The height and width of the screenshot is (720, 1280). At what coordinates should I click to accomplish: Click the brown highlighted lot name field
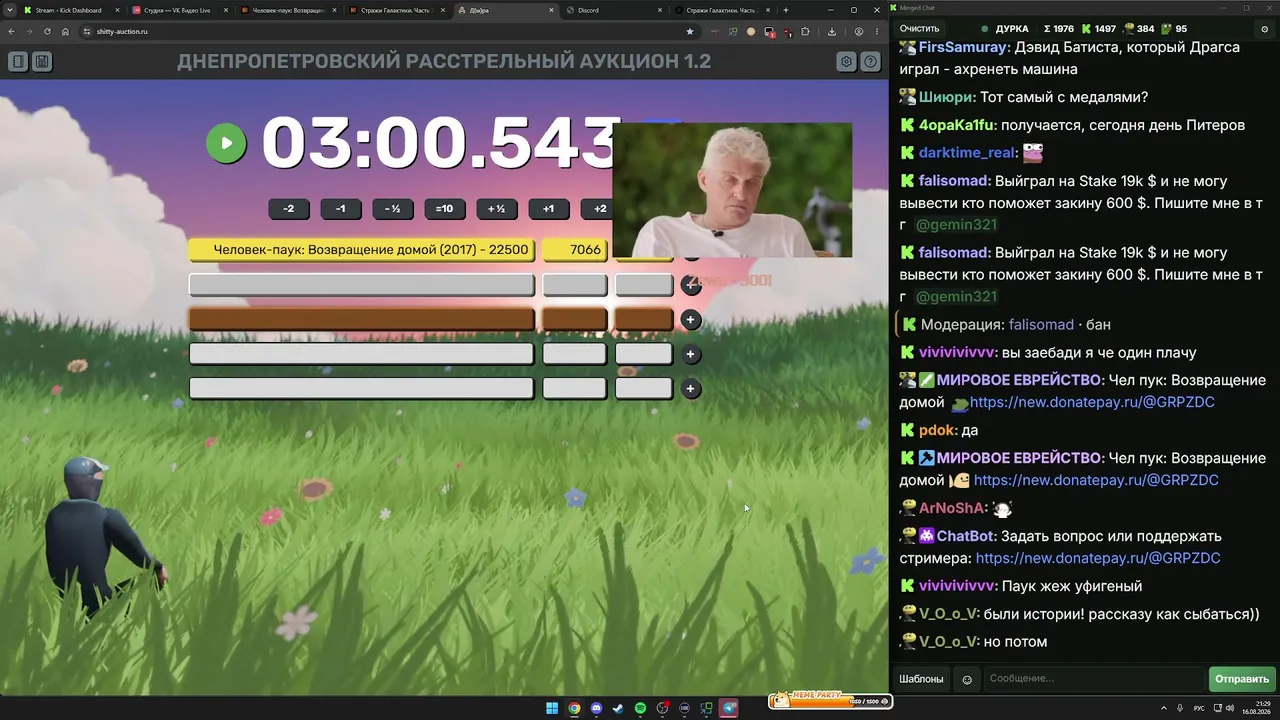(362, 320)
